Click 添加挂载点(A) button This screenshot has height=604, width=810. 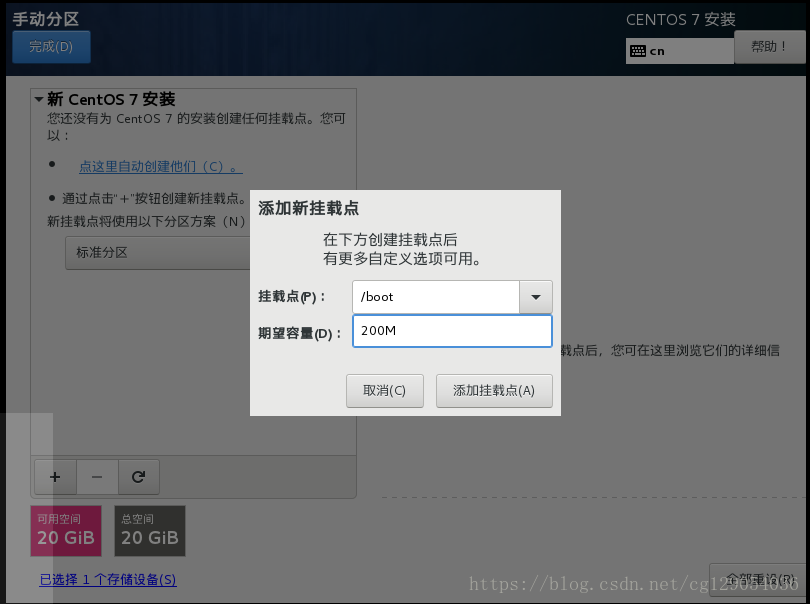[494, 391]
